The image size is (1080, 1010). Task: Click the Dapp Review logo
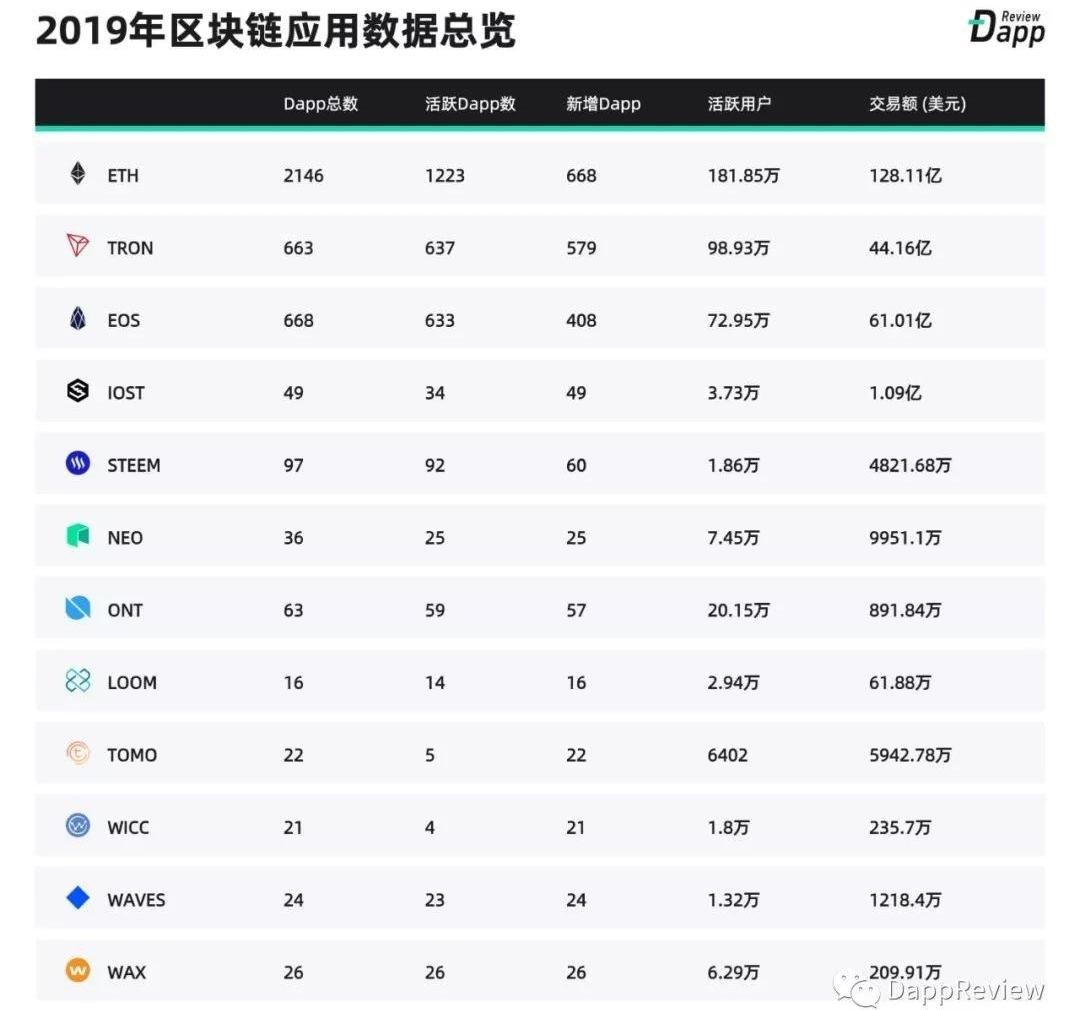pos(1006,29)
